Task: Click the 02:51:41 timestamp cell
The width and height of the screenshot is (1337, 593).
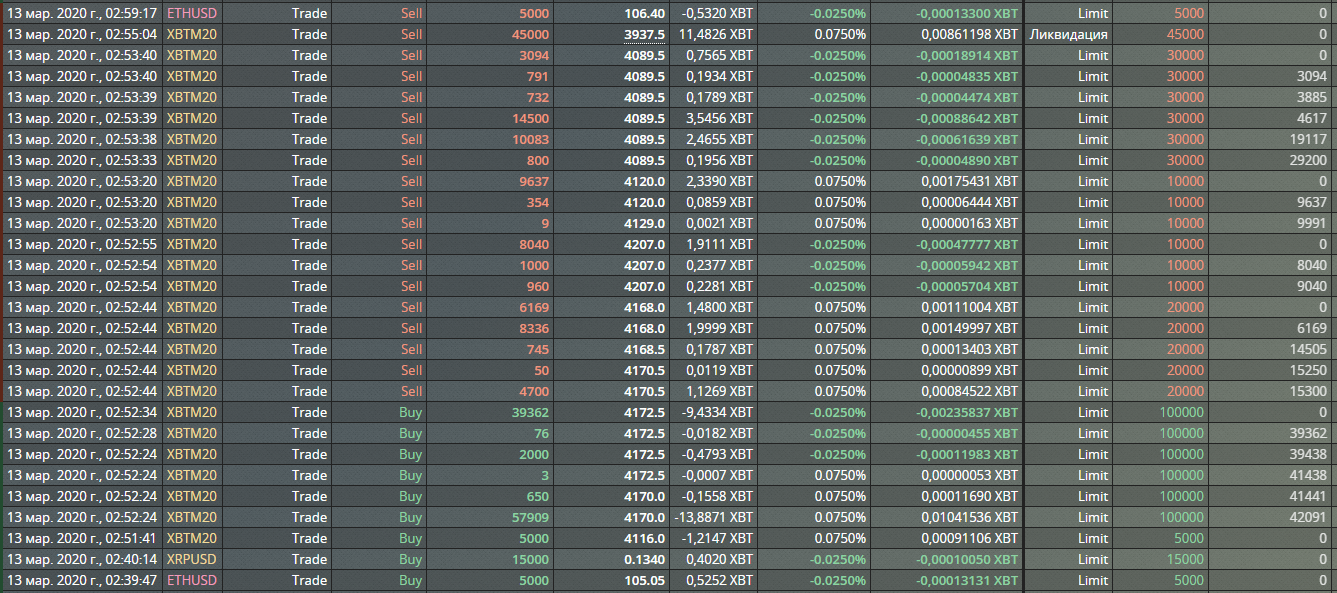Action: (82, 538)
